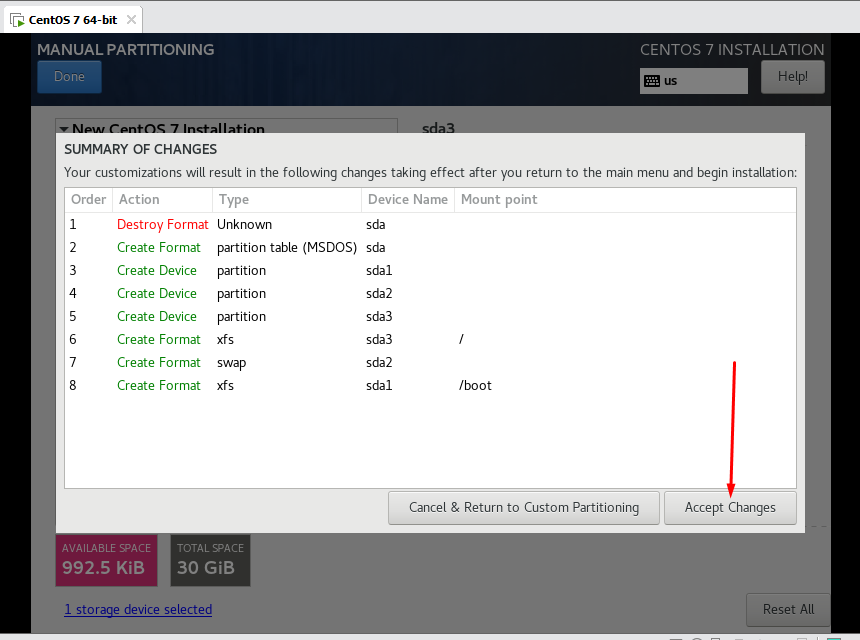Select row 4 device sda2
This screenshot has width=860, height=640.
point(379,294)
